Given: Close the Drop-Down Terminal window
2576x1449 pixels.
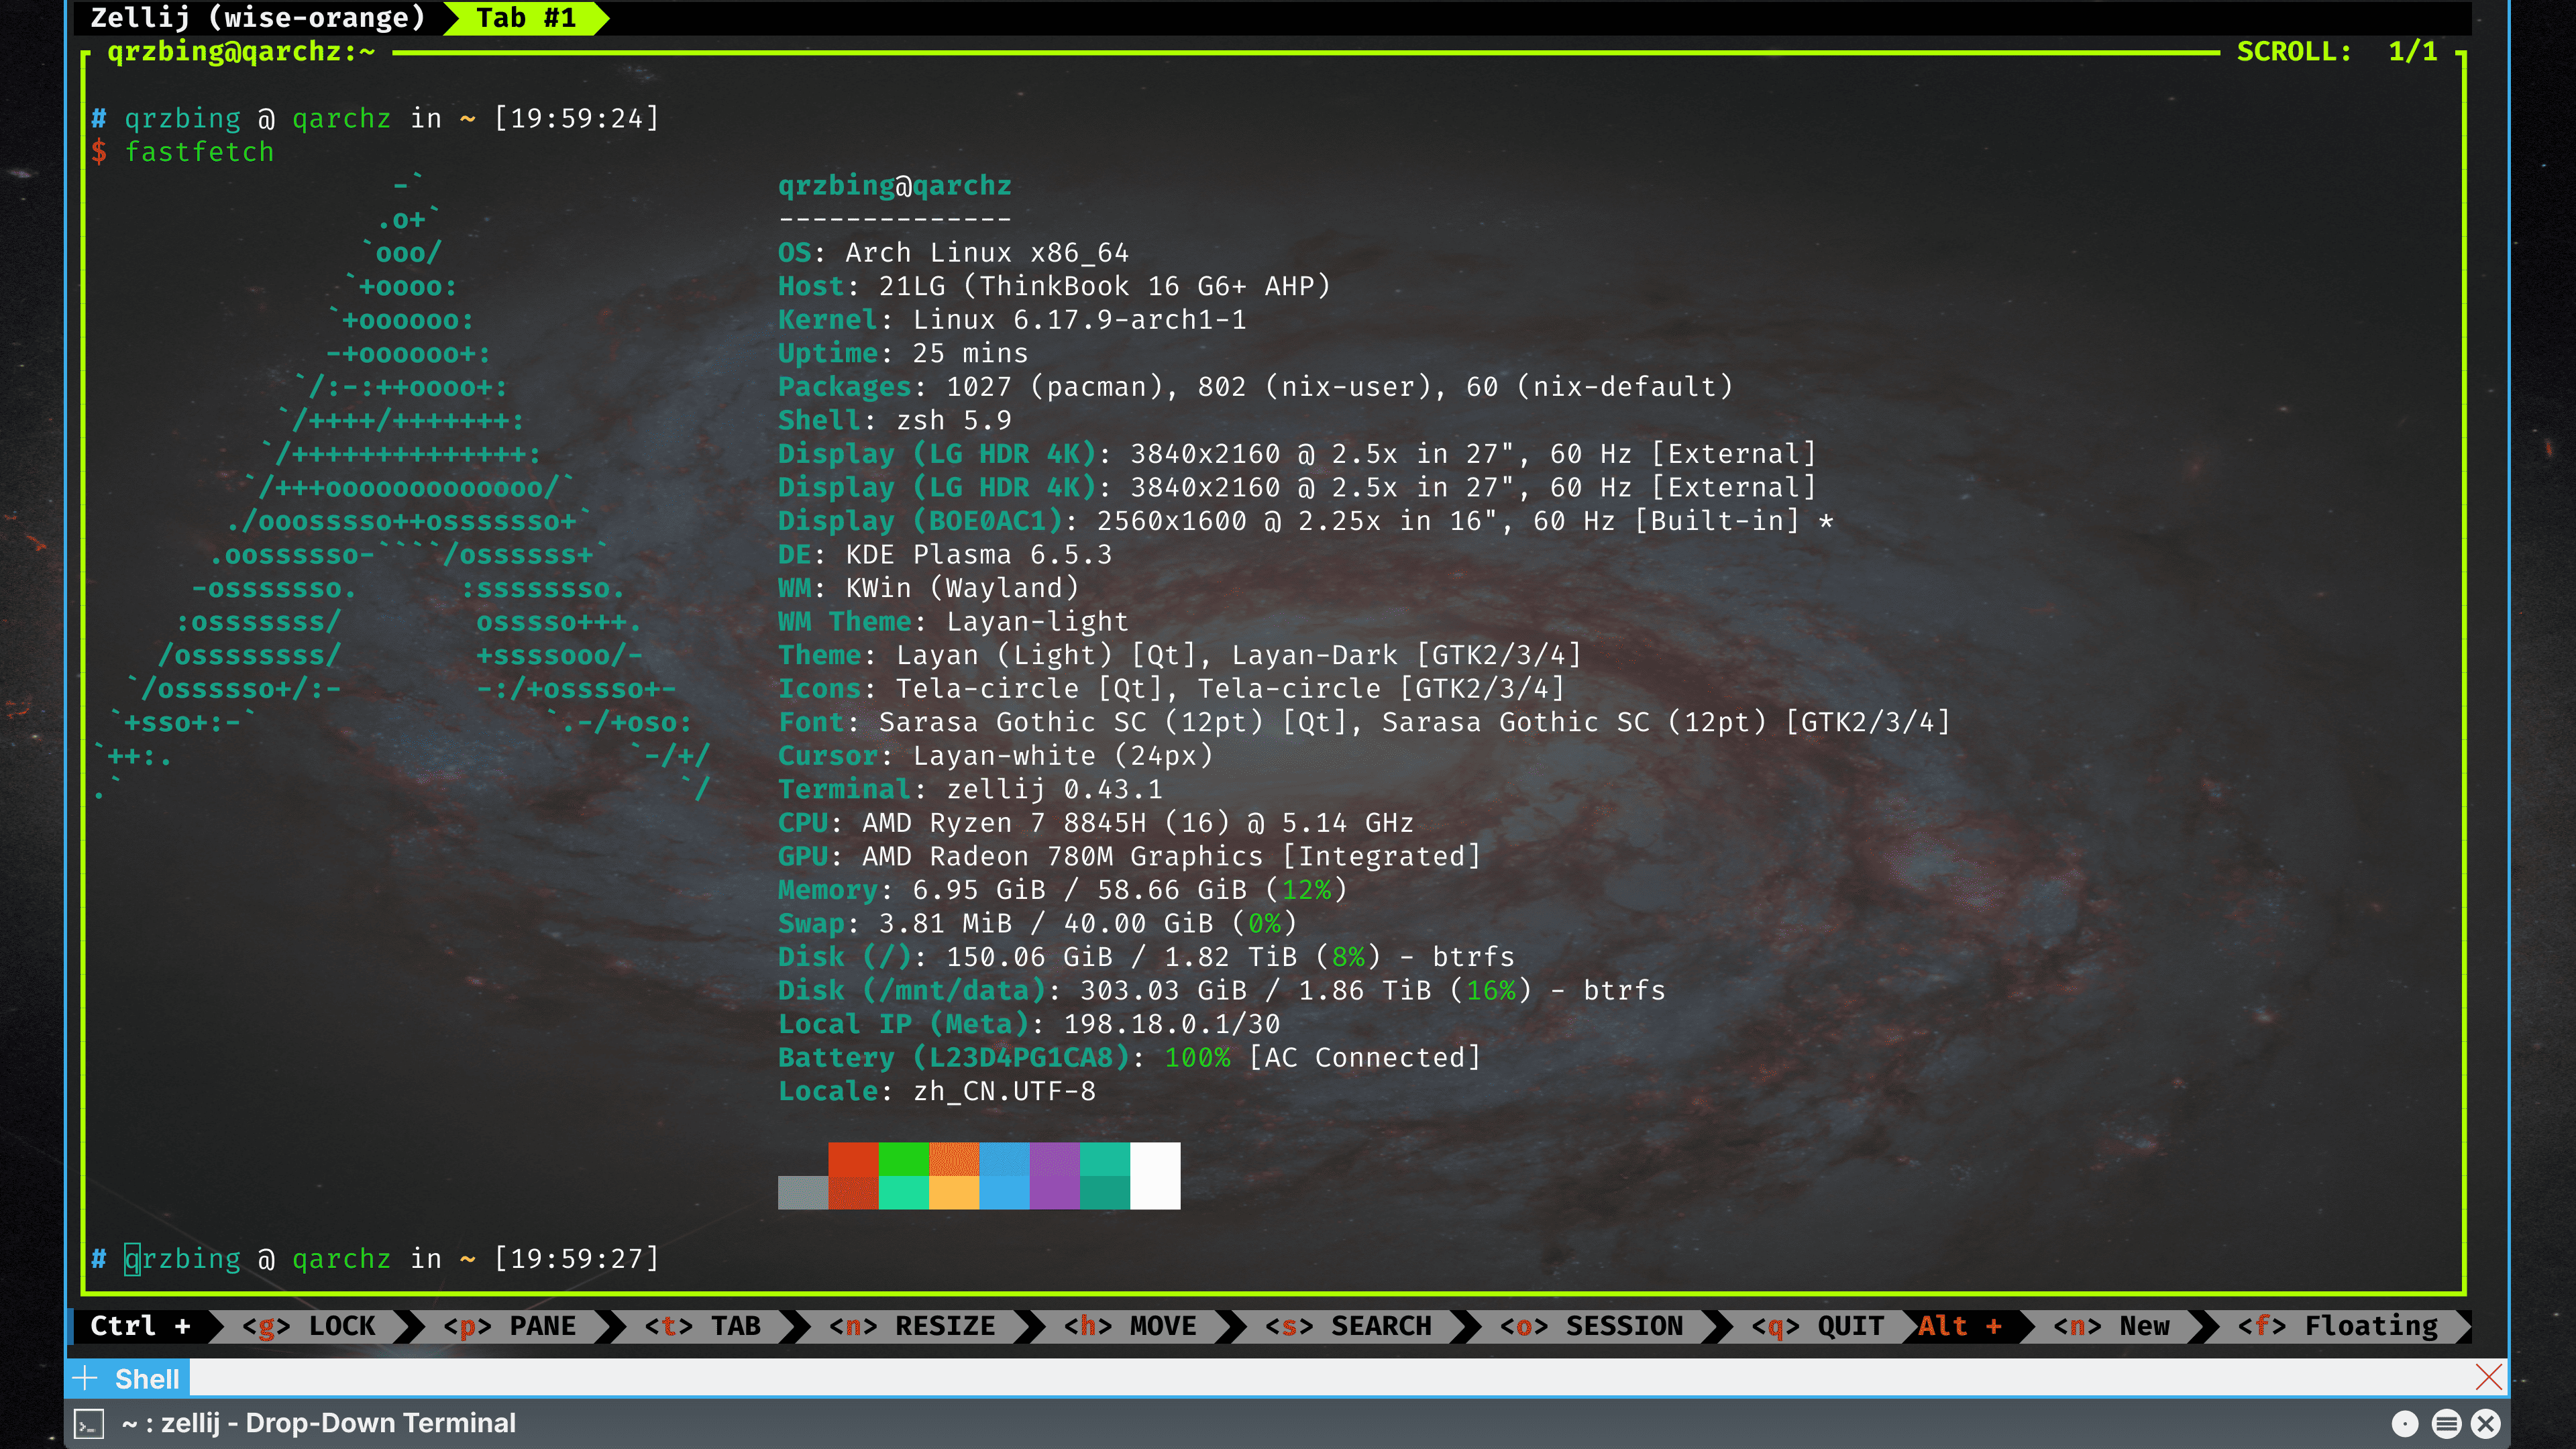Looking at the screenshot, I should pyautogui.click(x=2486, y=1423).
